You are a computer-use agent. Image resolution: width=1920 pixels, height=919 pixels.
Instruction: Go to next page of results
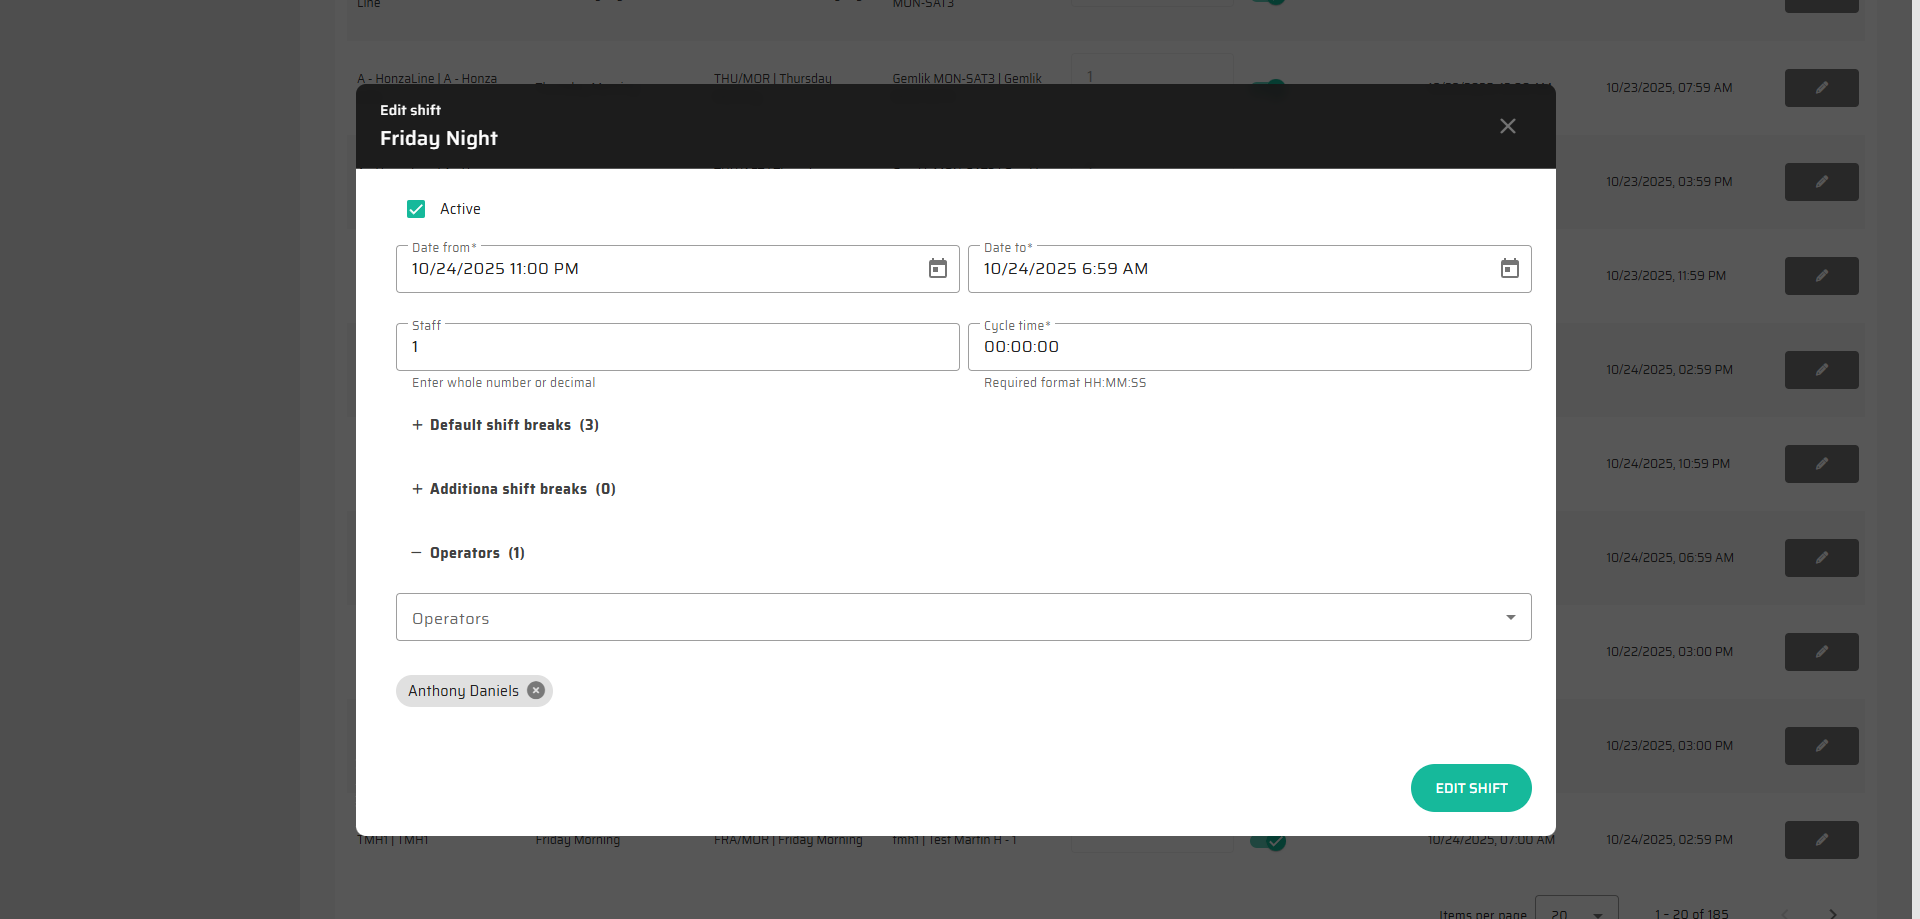tap(1832, 913)
